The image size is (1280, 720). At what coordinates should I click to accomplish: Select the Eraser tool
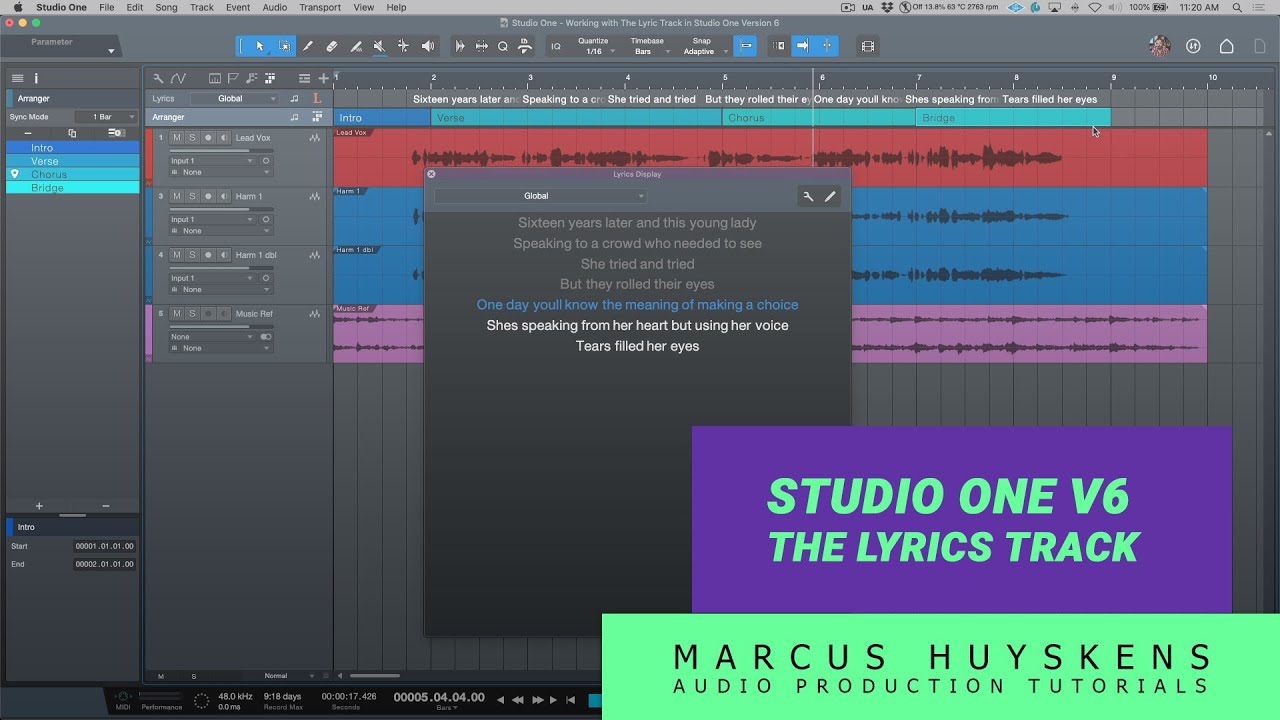tap(332, 46)
